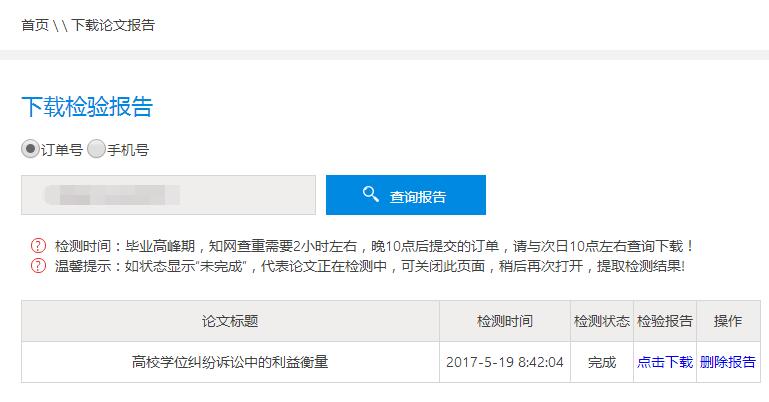Click the timestamp 2017-5-19 8:42:04

pos(505,362)
